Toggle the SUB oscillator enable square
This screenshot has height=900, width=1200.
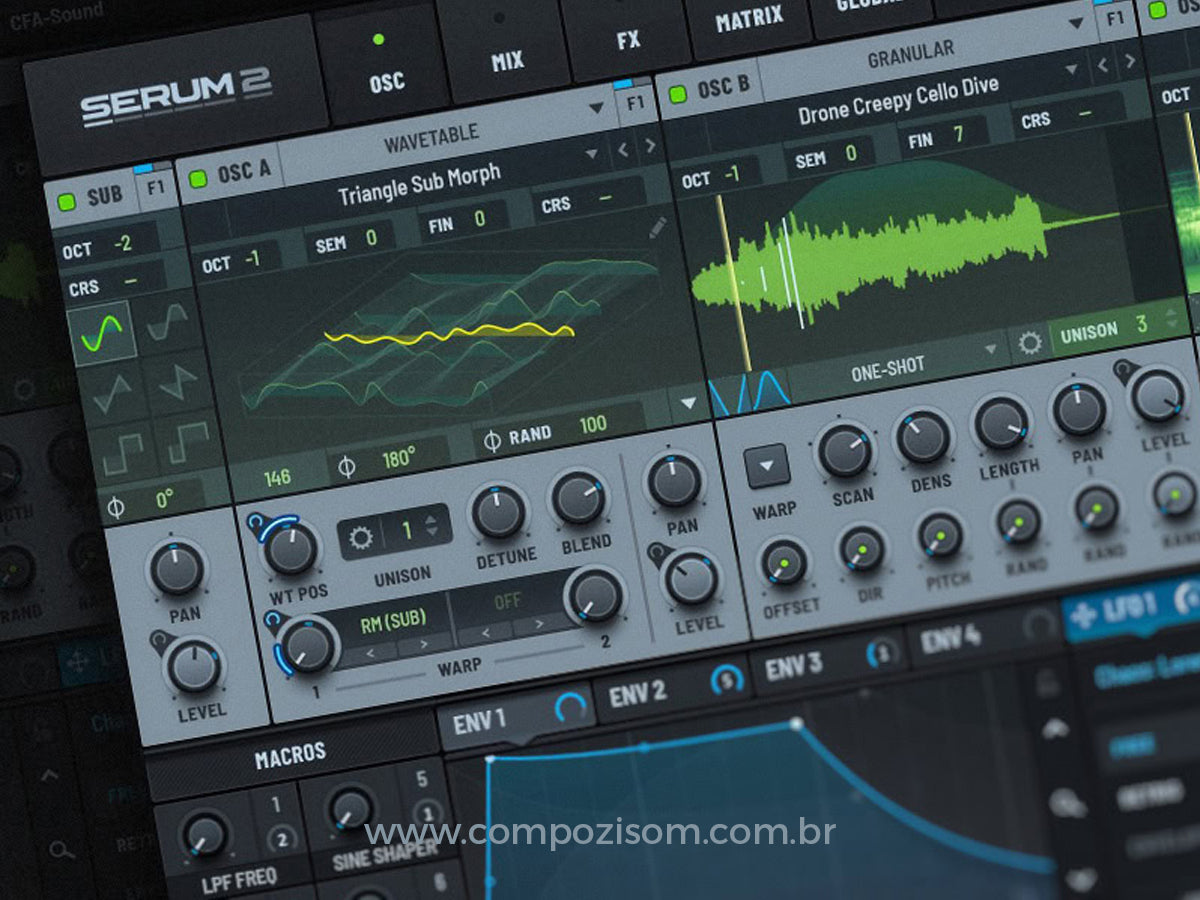click(68, 201)
